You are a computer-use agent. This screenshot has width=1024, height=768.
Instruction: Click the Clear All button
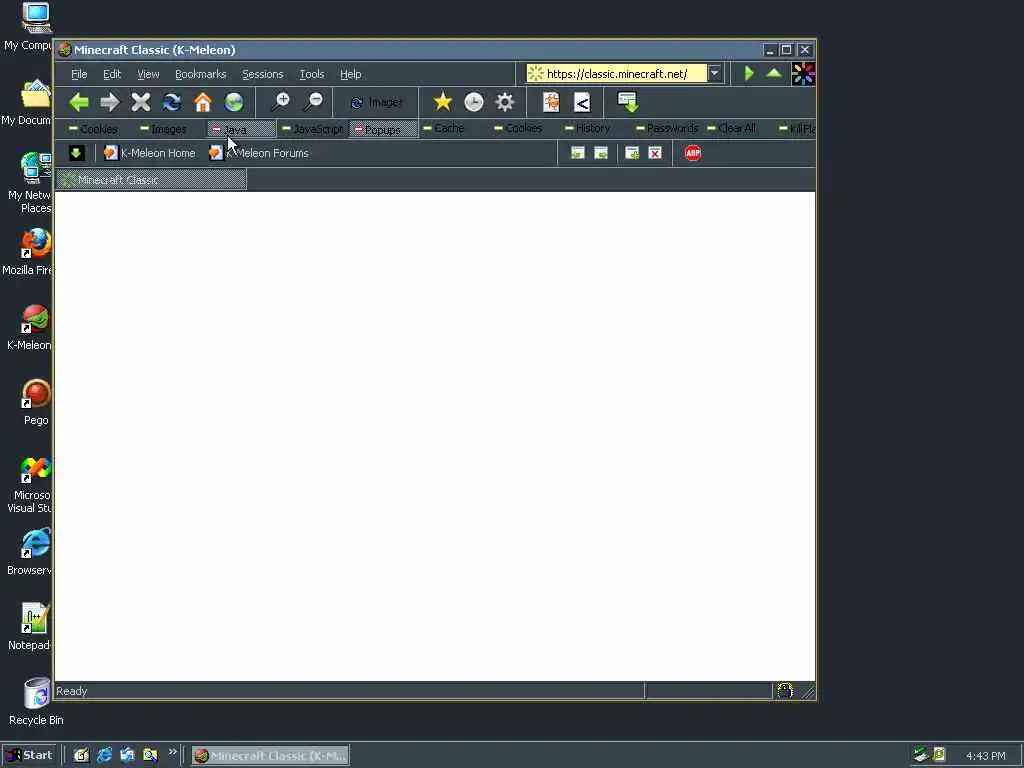(731, 128)
